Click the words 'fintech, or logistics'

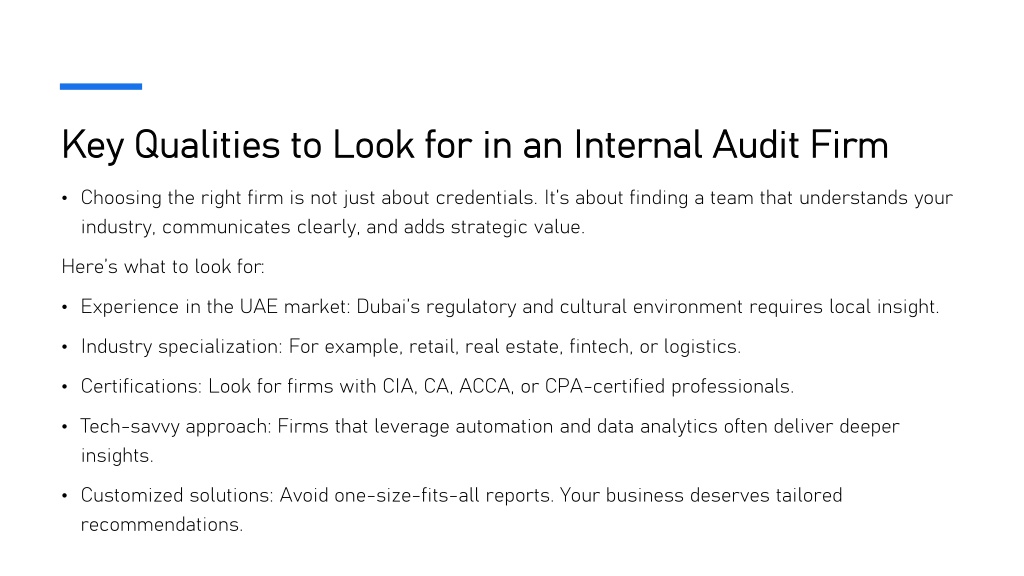(654, 347)
